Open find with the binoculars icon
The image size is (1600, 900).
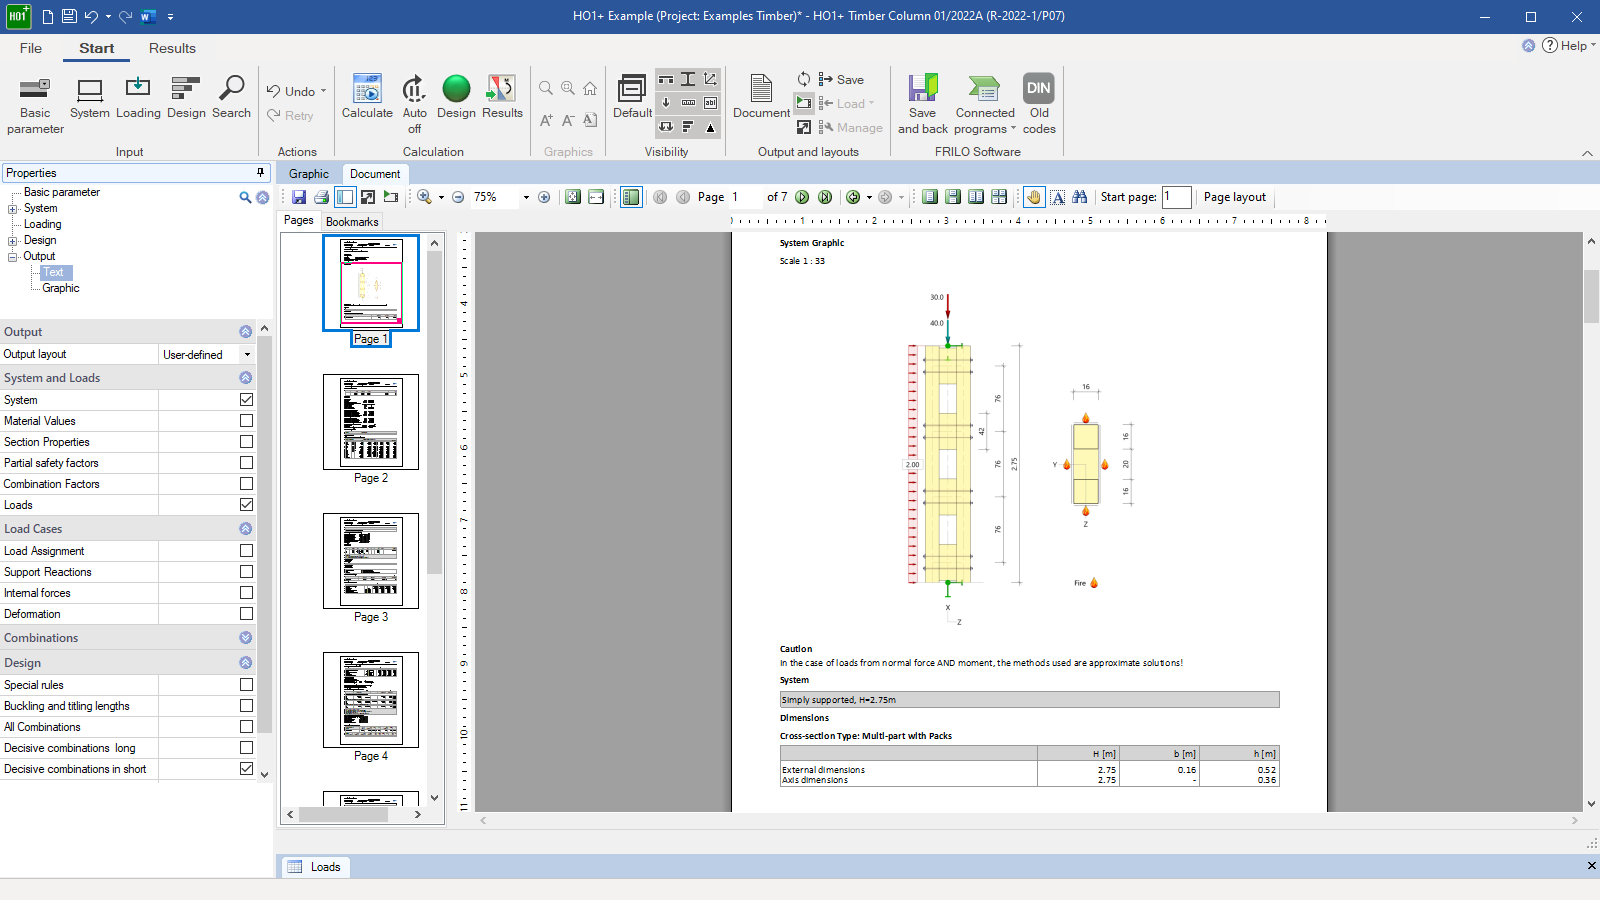(x=1080, y=197)
